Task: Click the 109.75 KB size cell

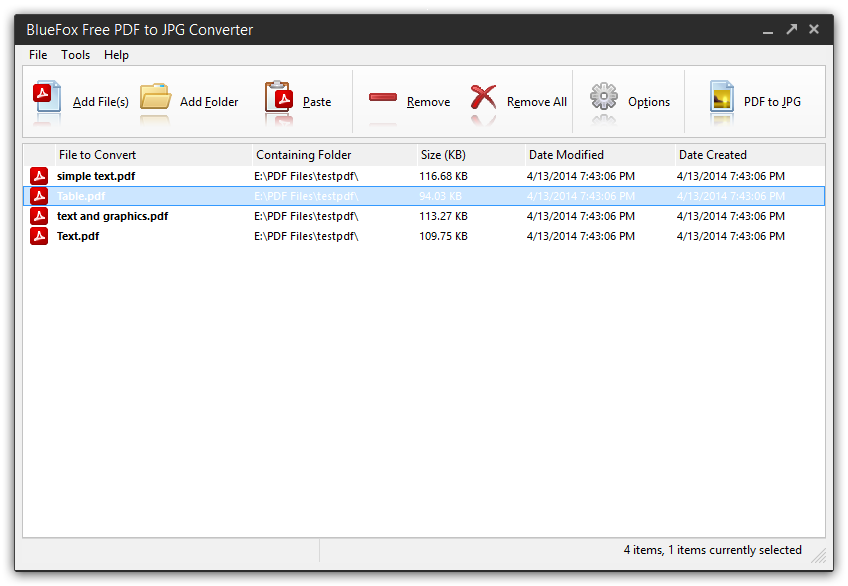Action: 443,236
